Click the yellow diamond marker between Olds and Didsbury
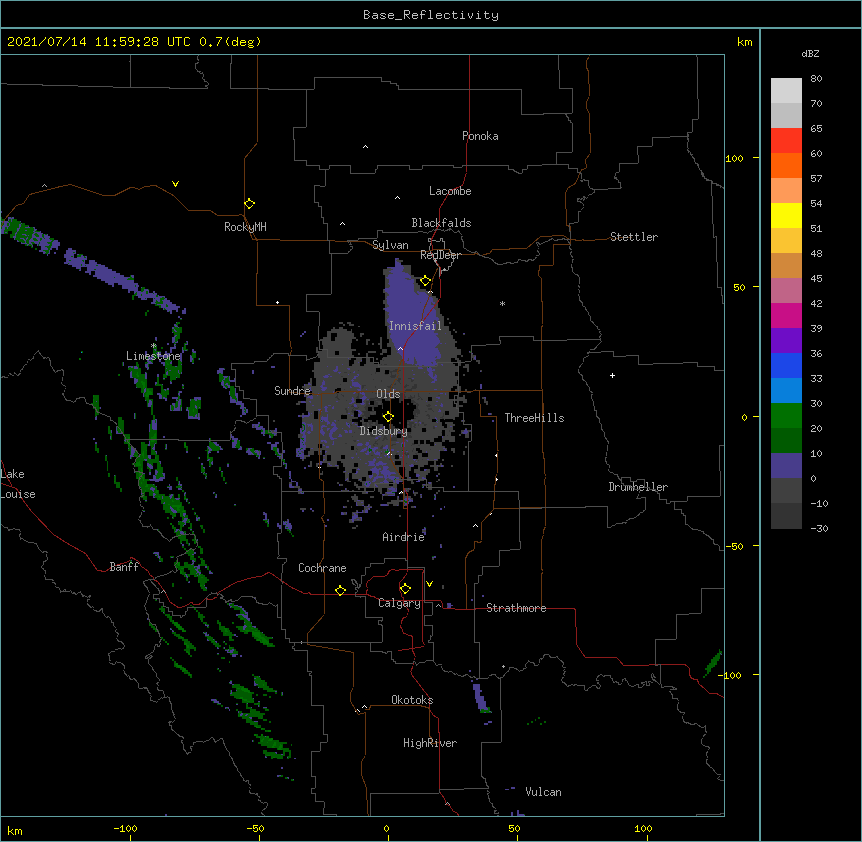862x842 pixels. pos(388,417)
